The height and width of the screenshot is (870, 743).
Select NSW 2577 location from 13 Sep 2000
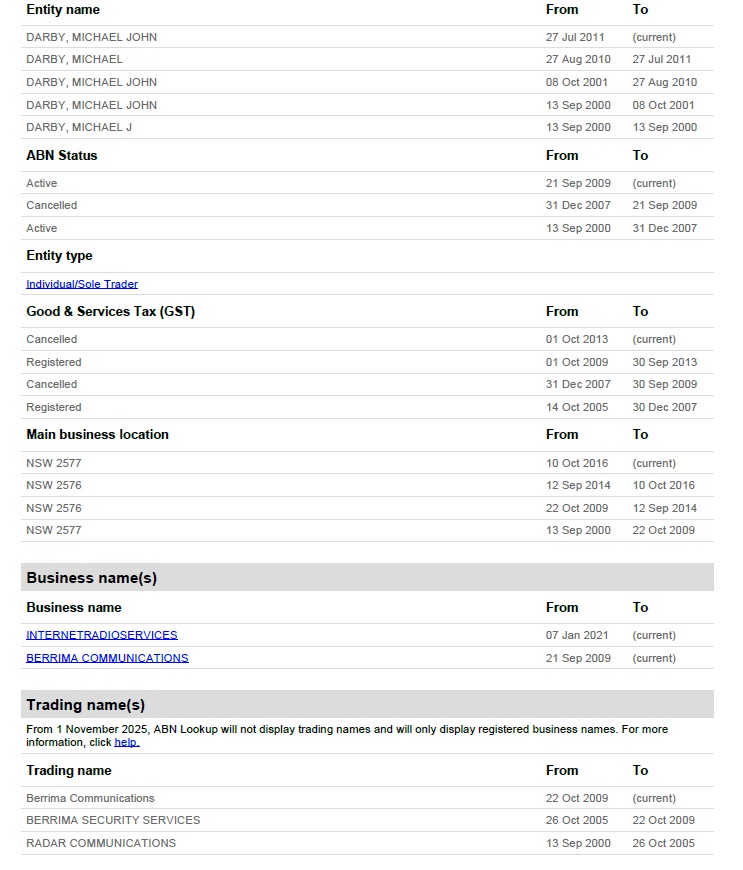tap(367, 530)
